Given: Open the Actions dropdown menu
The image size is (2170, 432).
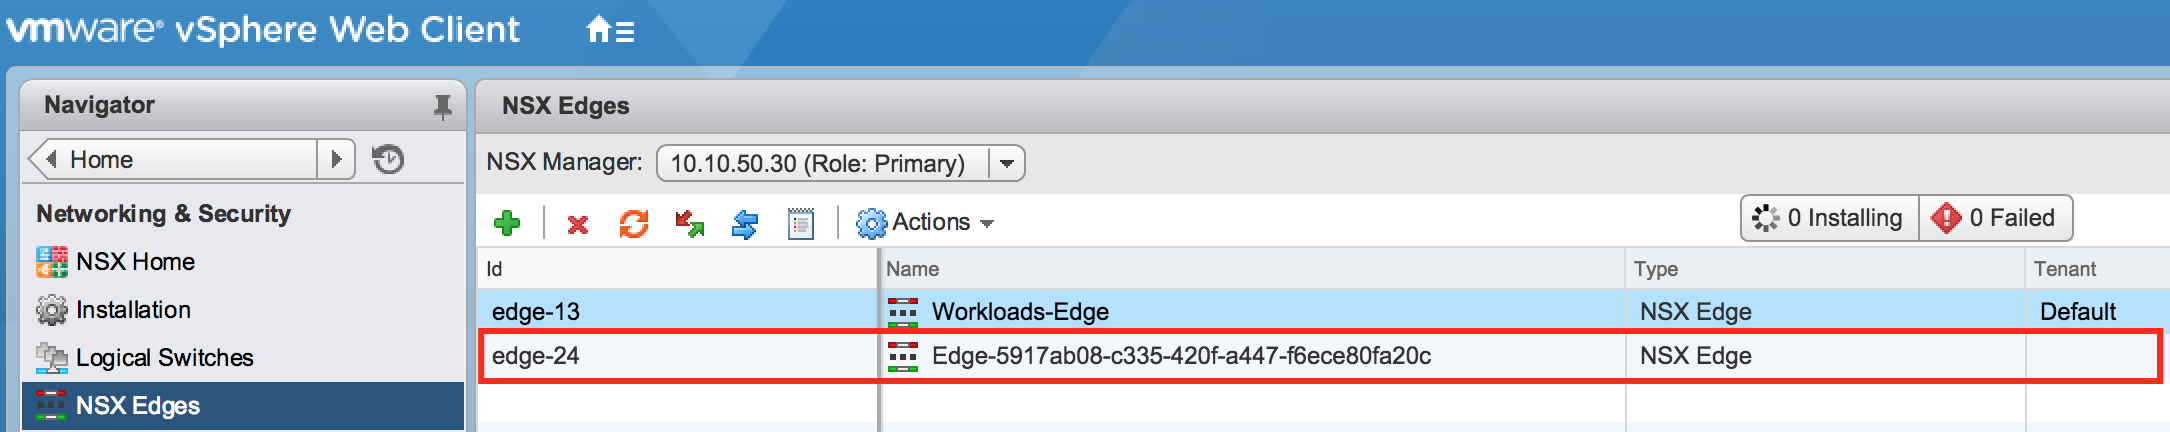Looking at the screenshot, I should point(925,222).
